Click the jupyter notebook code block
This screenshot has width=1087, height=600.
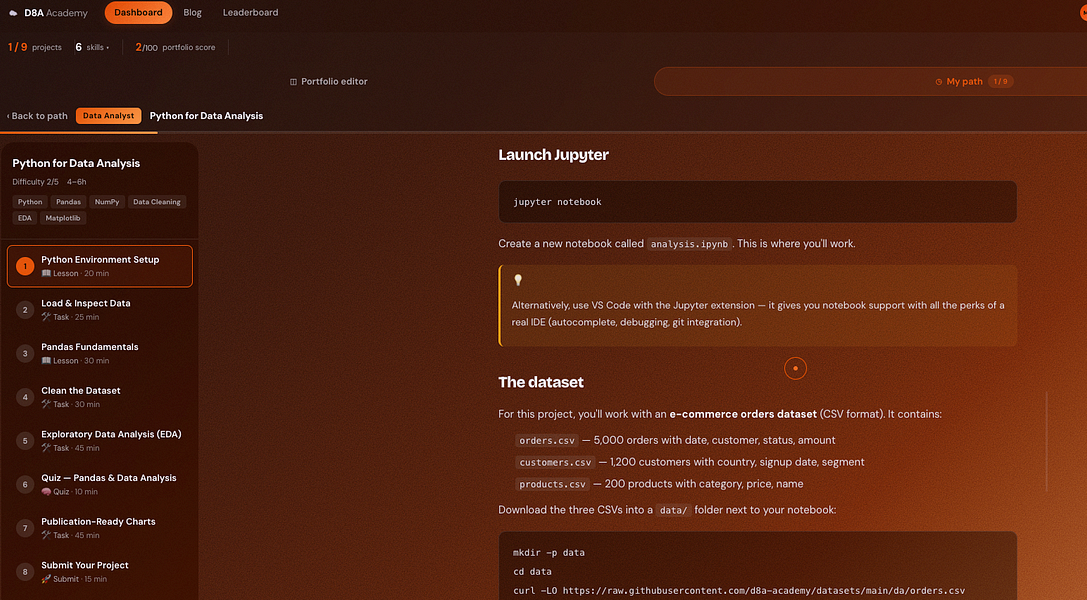pyautogui.click(x=758, y=202)
